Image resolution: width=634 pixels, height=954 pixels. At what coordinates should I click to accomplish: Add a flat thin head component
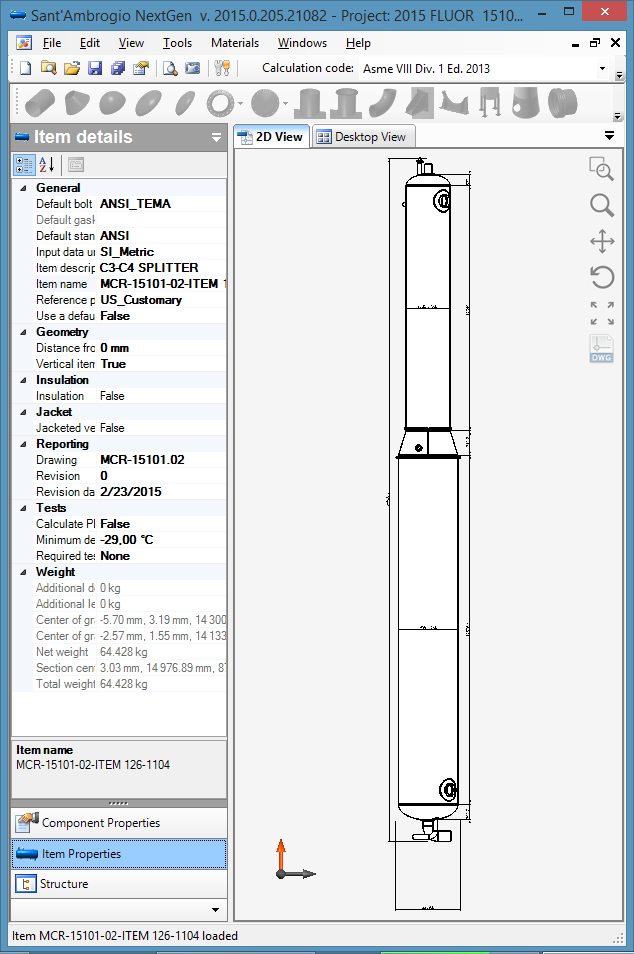(185, 103)
